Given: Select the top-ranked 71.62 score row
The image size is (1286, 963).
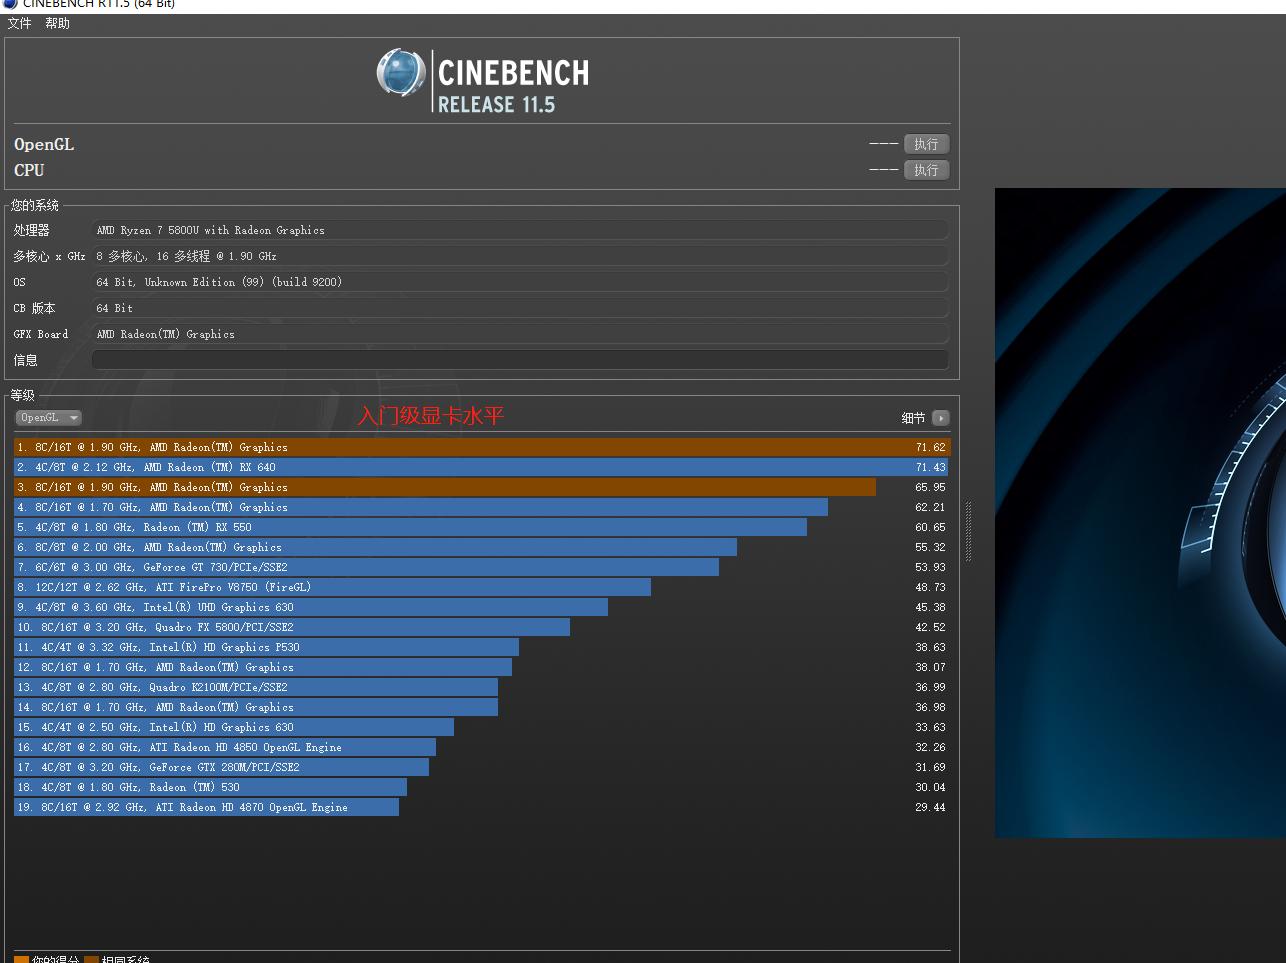Looking at the screenshot, I should 480,447.
